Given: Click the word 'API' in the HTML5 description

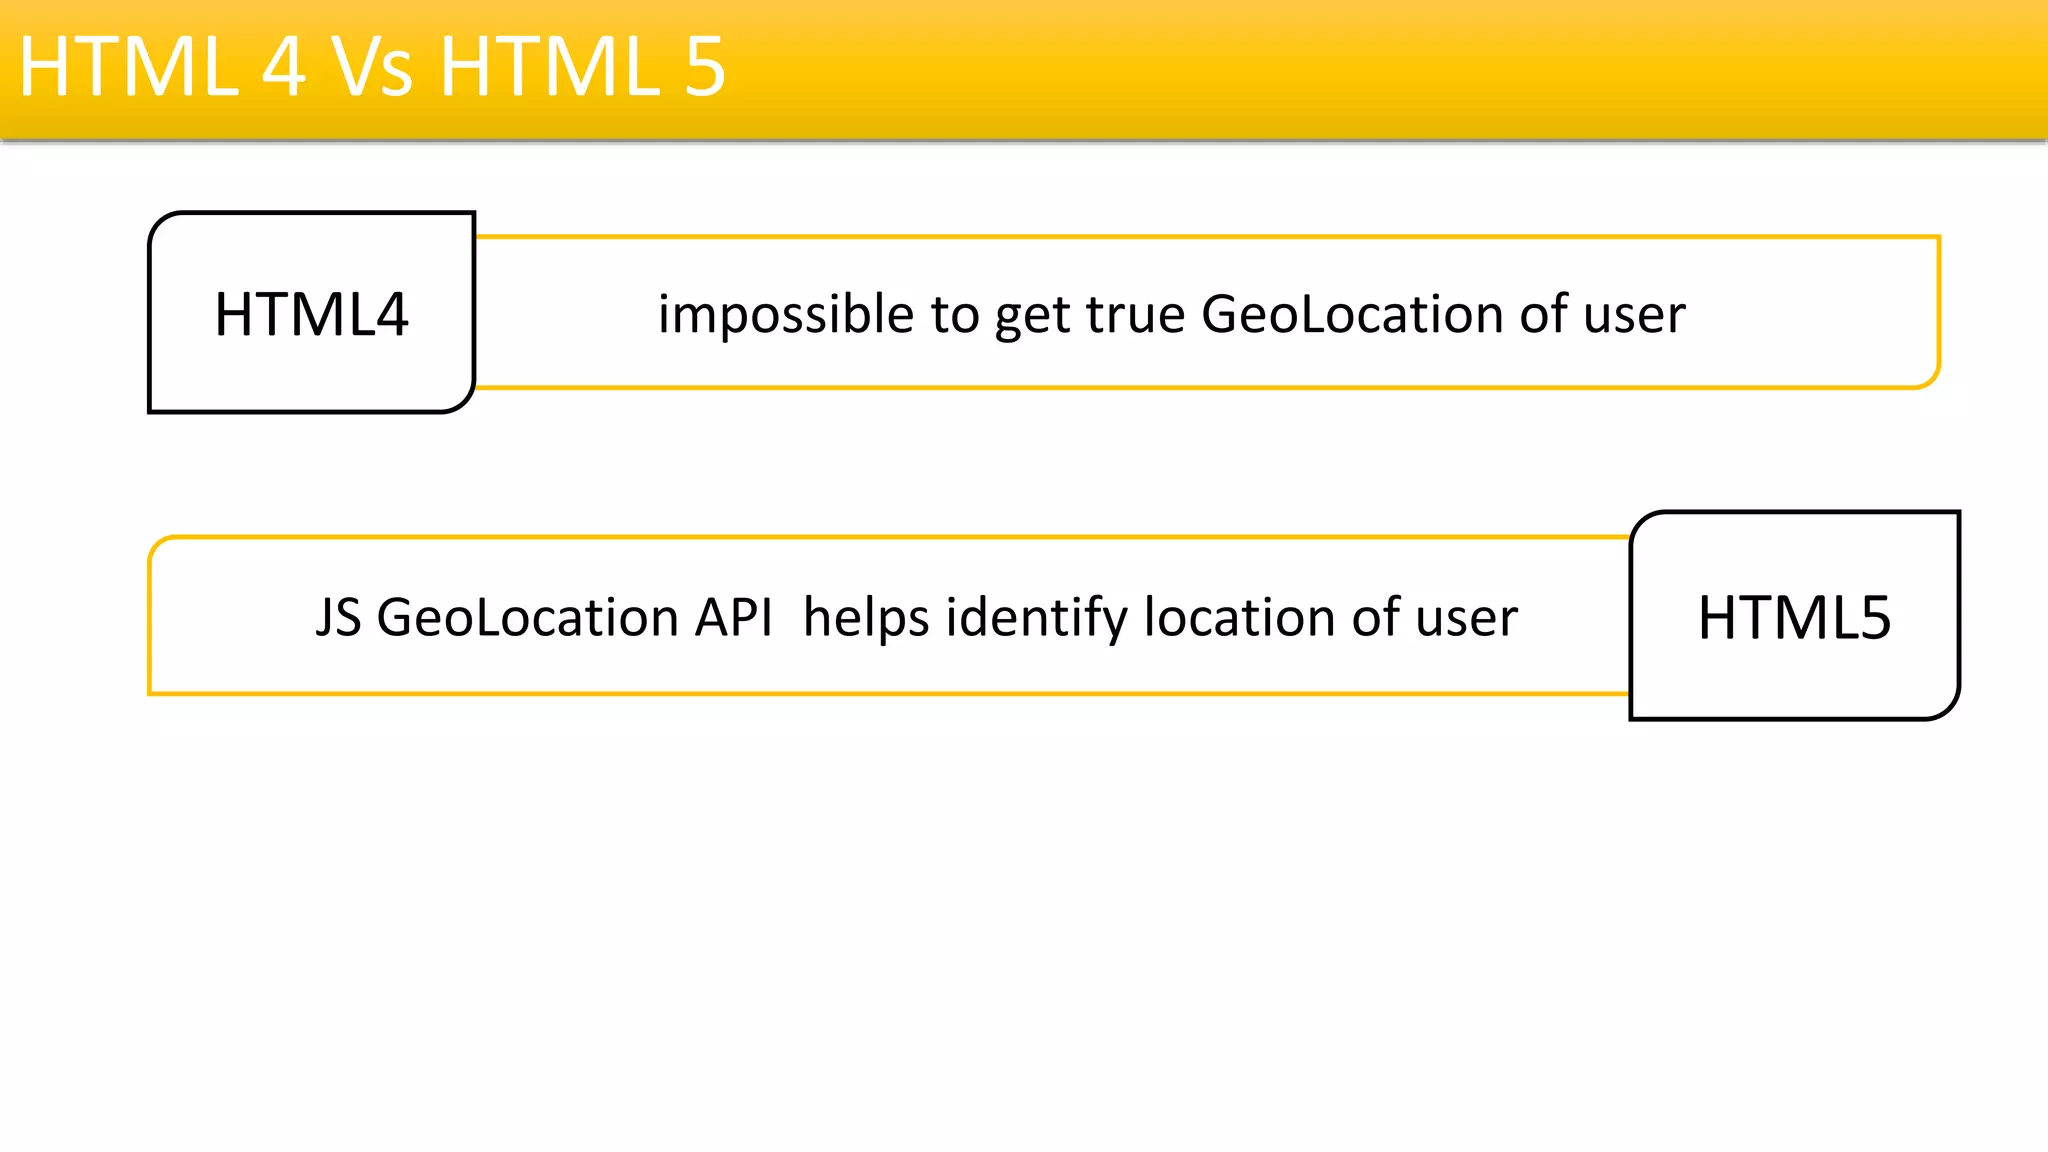Looking at the screenshot, I should click(x=733, y=617).
